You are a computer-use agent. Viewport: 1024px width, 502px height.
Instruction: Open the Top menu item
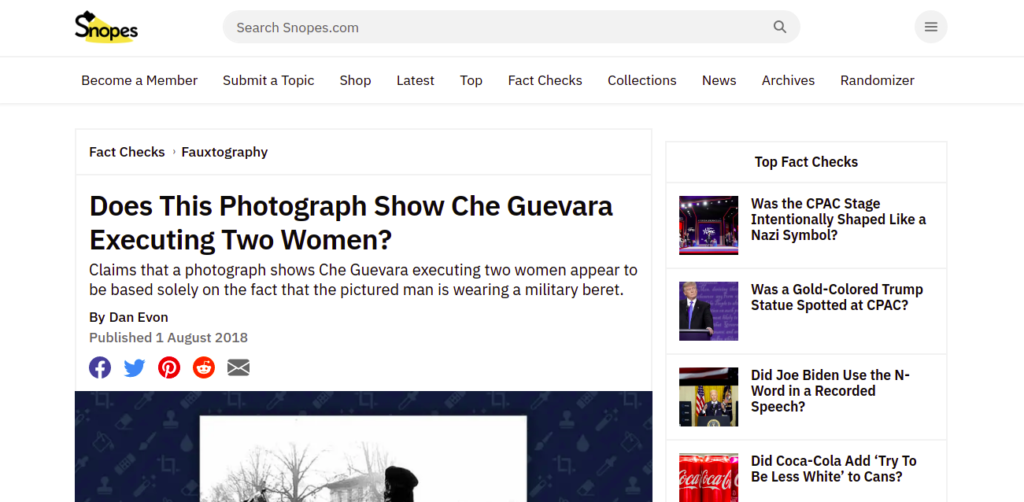tap(471, 80)
